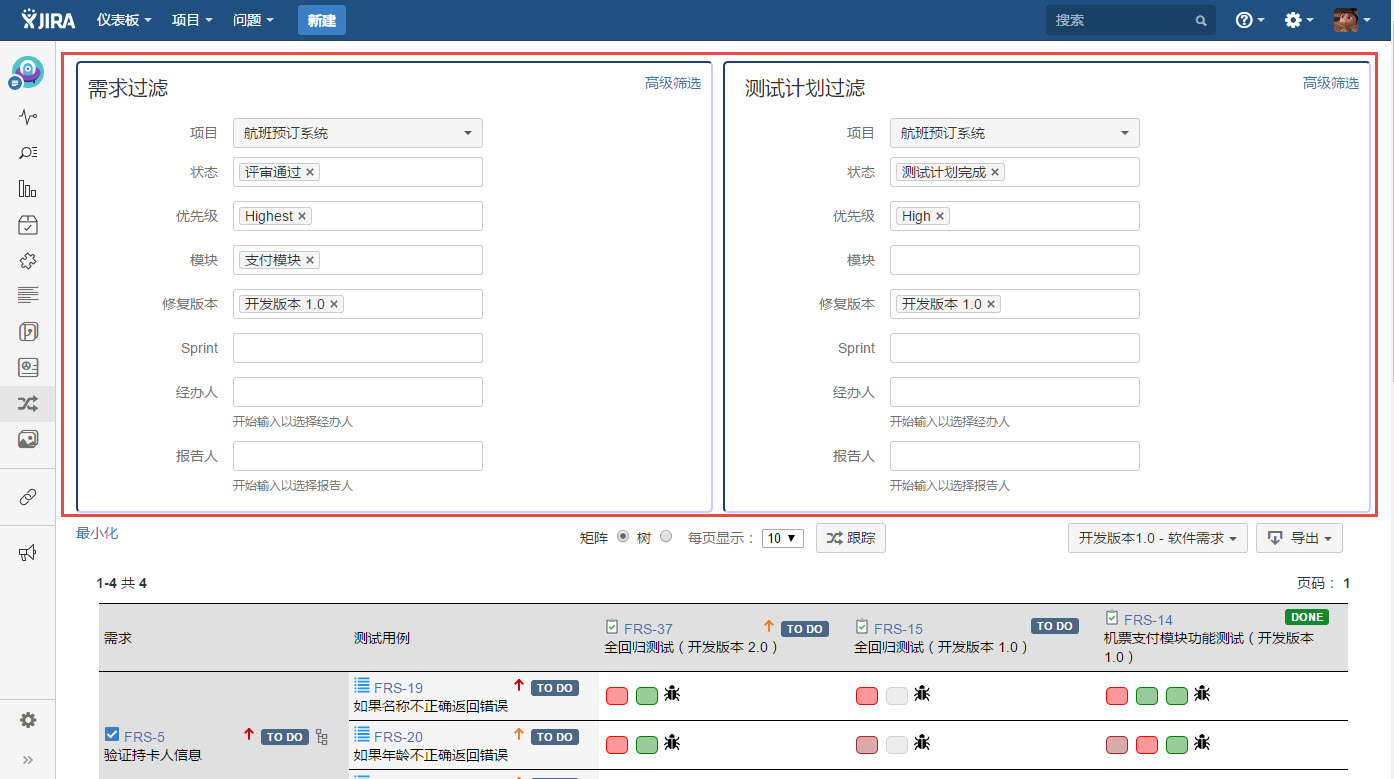
Task: Open 开发版本1.0 - 软件需求 dropdown
Action: [x=1158, y=538]
